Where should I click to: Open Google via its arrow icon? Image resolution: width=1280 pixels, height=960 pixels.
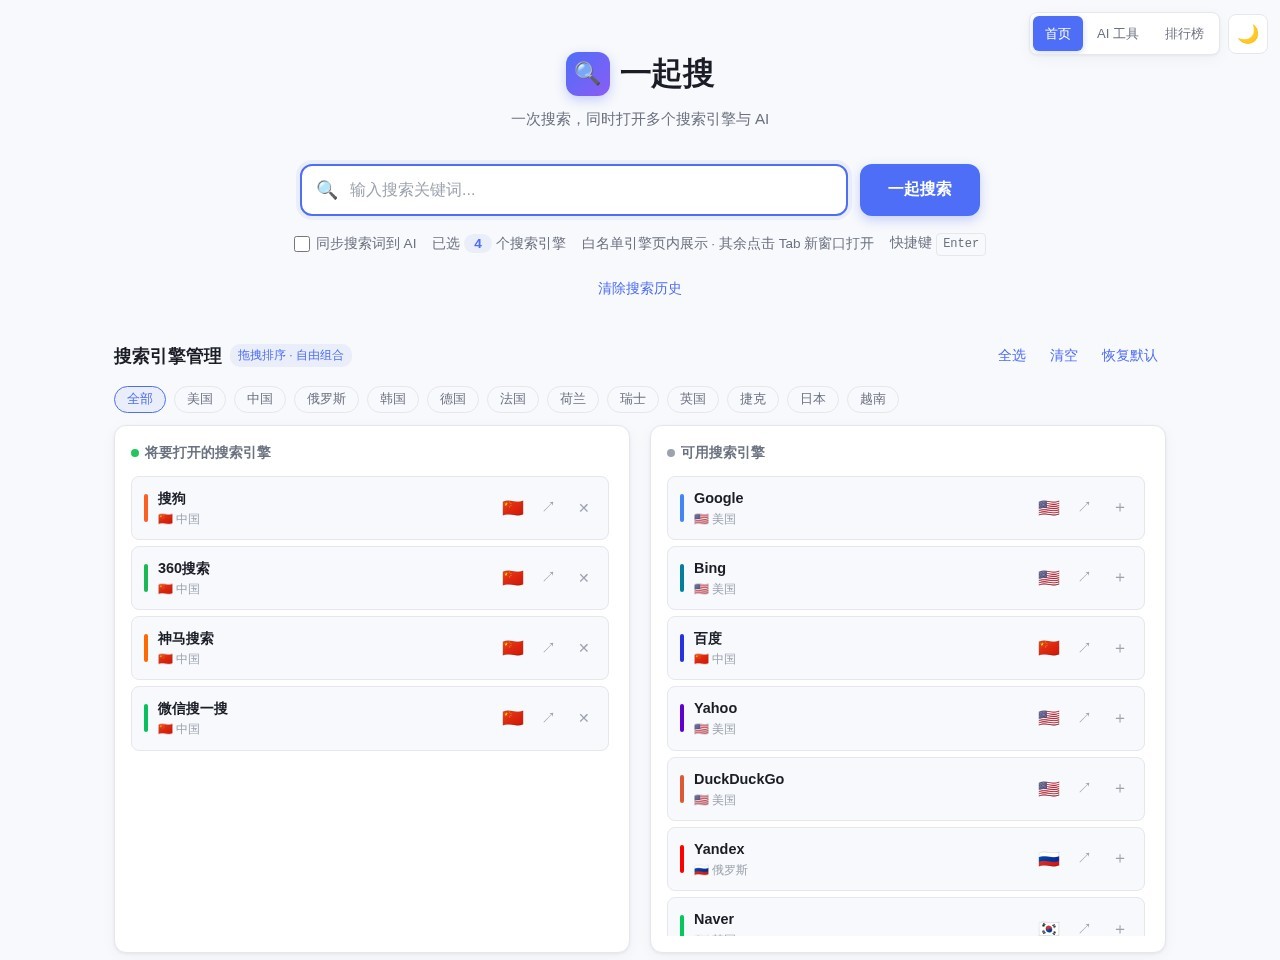click(x=1084, y=508)
